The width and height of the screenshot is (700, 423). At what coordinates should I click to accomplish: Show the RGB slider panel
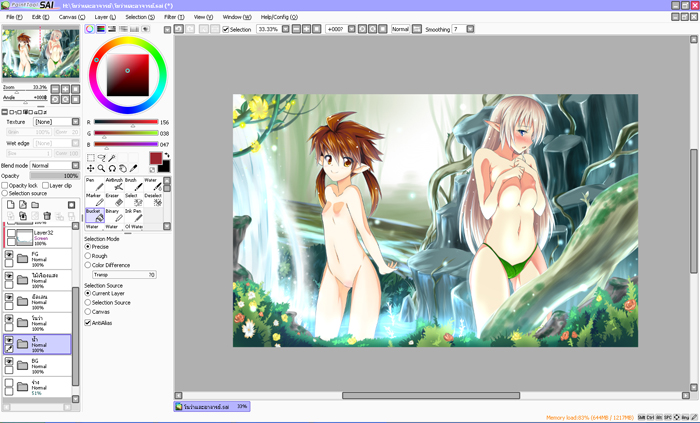(101, 29)
